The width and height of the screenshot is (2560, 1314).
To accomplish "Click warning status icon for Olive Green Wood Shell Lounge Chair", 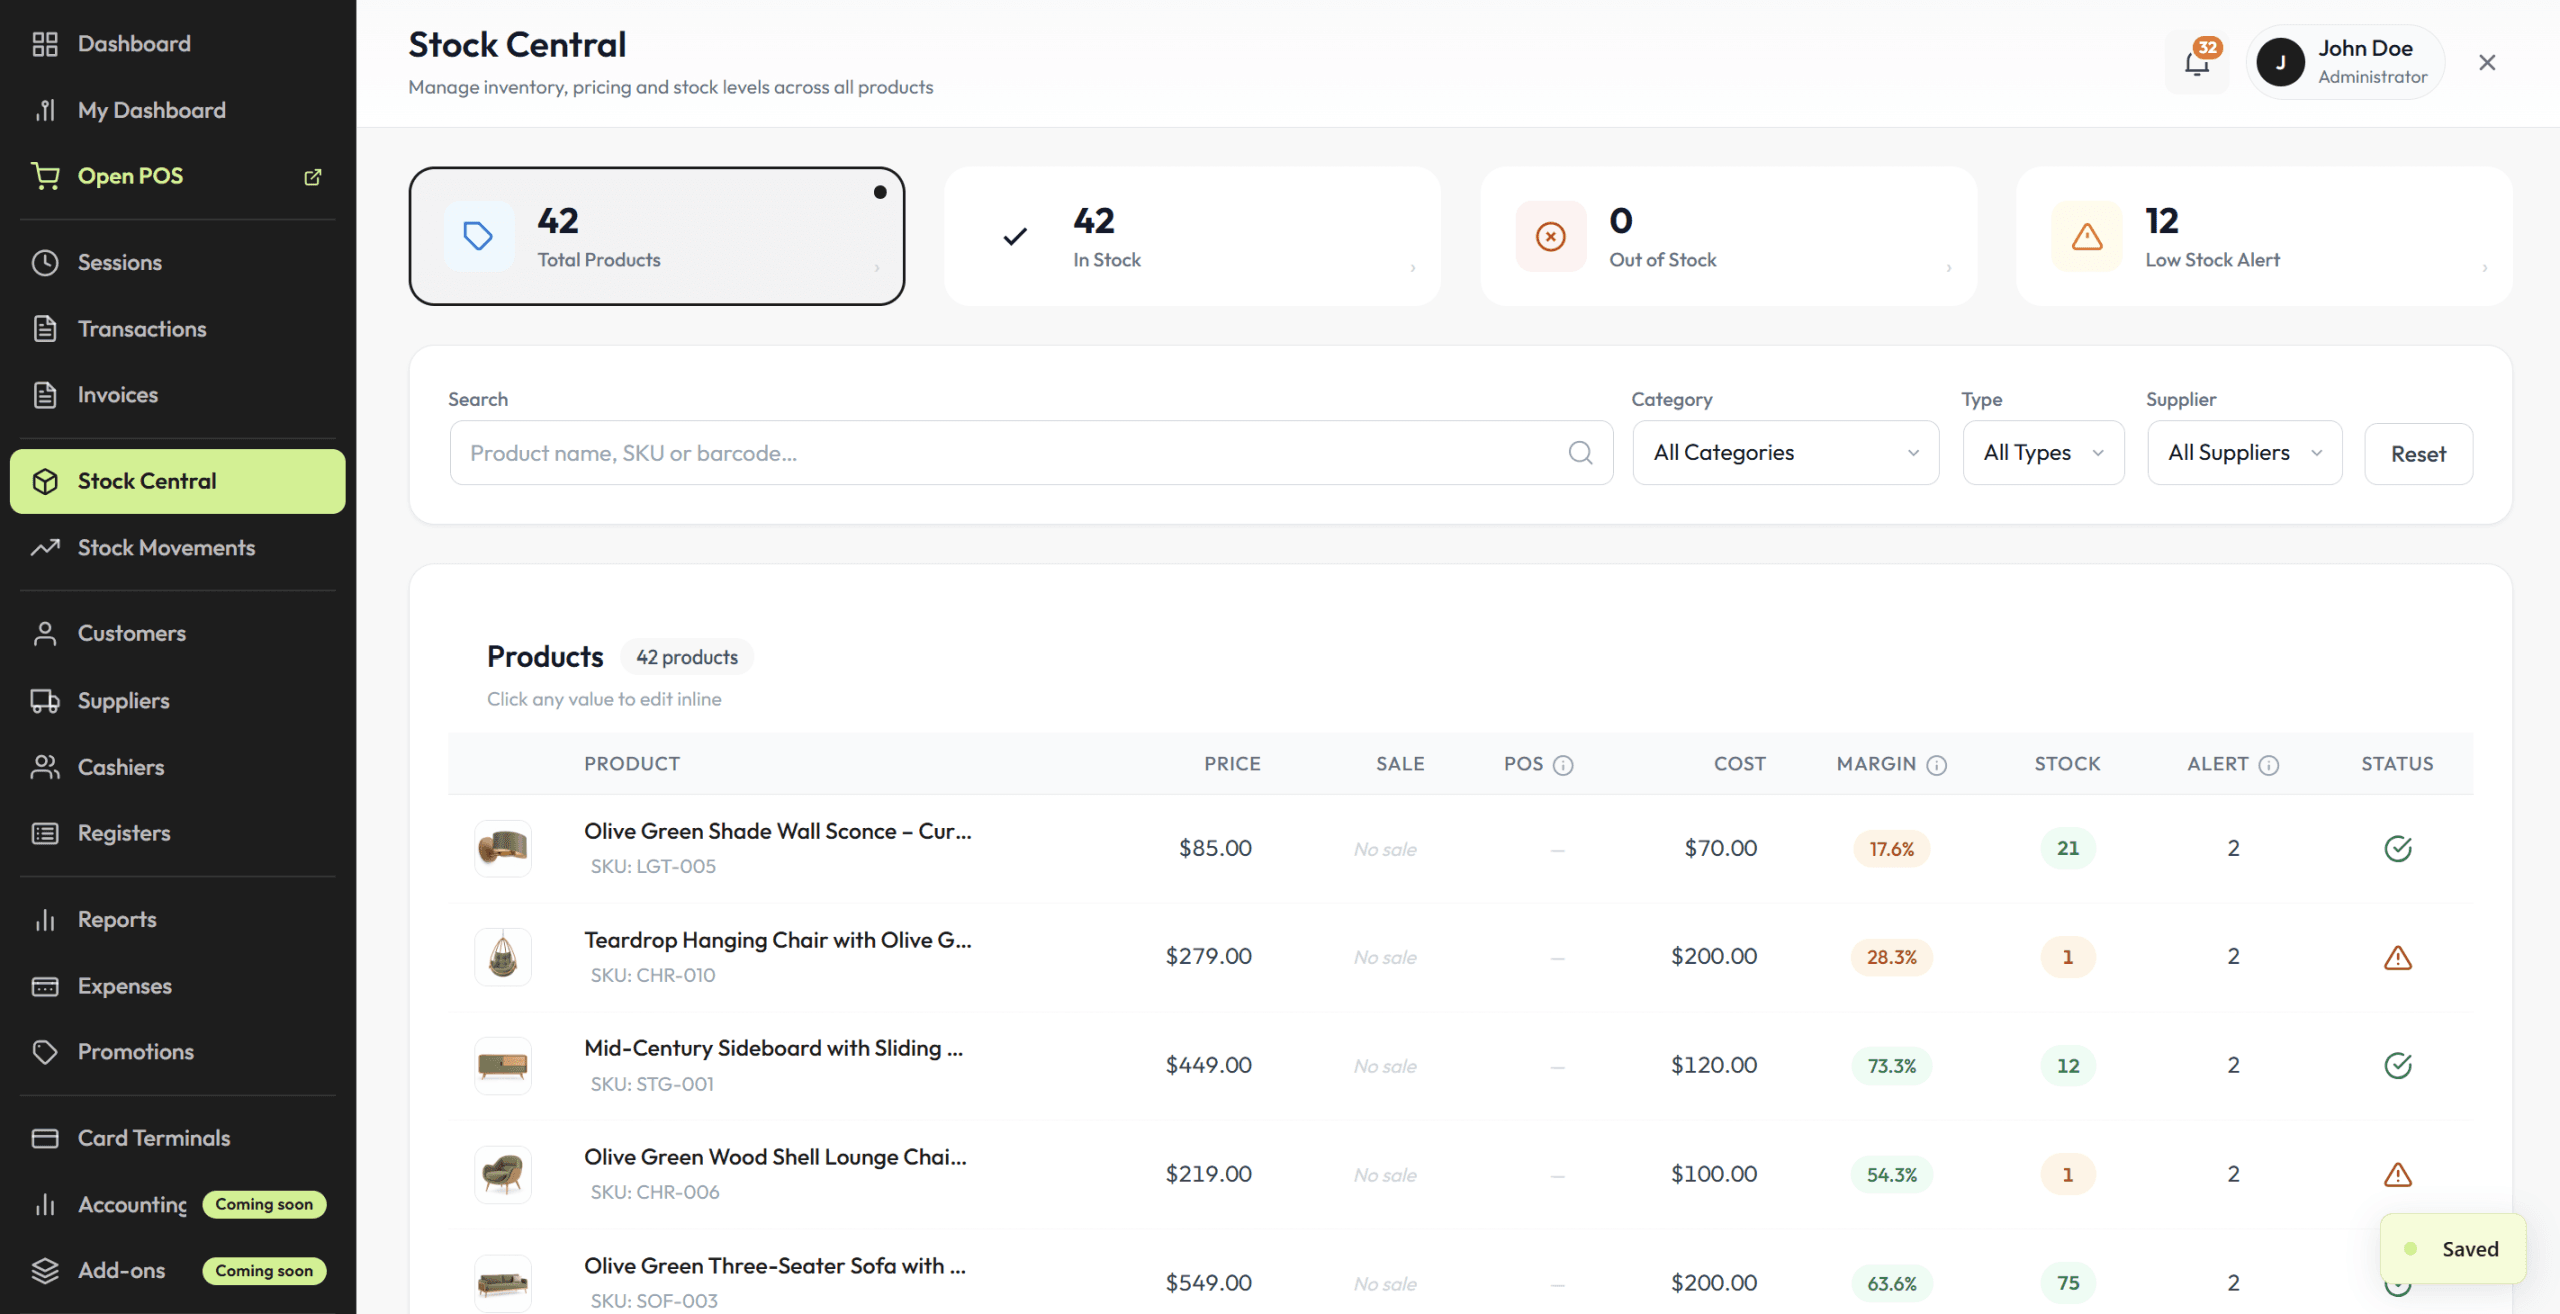I will click(x=2398, y=1175).
